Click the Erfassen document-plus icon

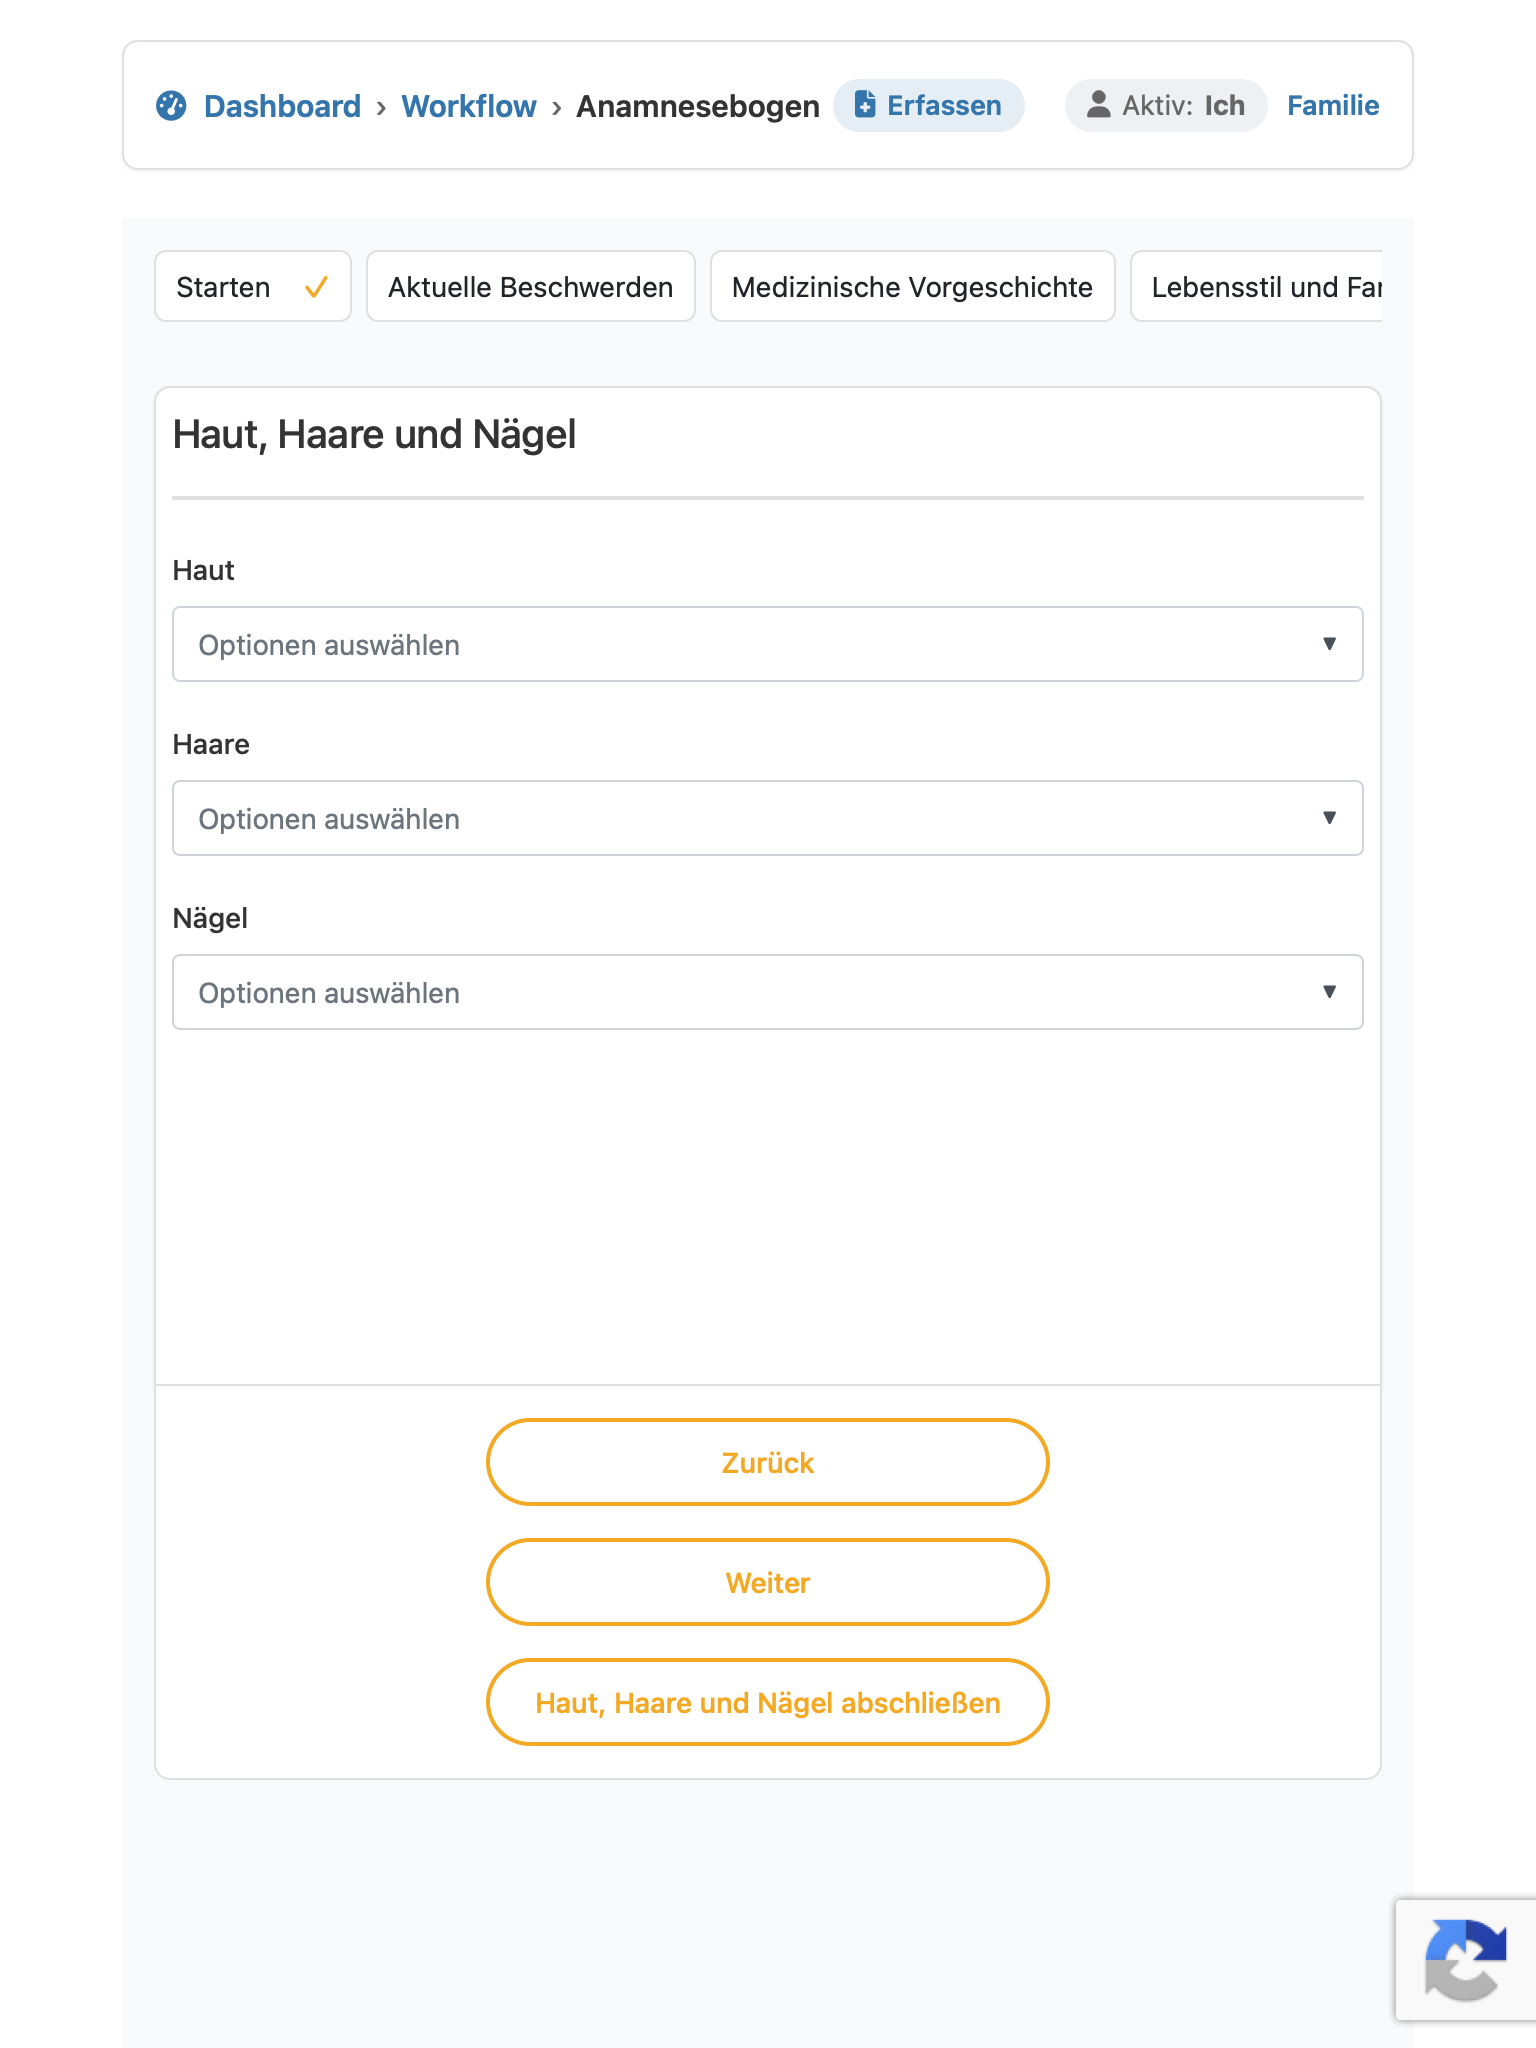[x=865, y=104]
